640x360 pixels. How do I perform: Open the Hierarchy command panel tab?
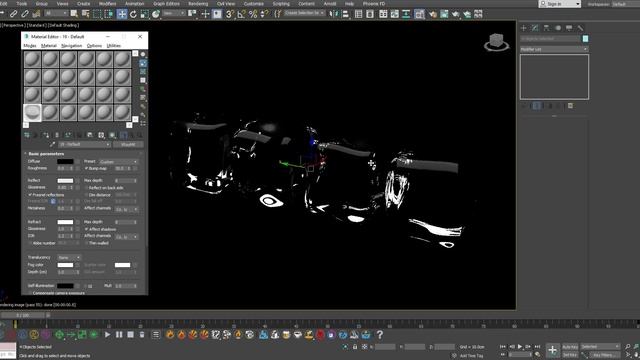tap(546, 28)
